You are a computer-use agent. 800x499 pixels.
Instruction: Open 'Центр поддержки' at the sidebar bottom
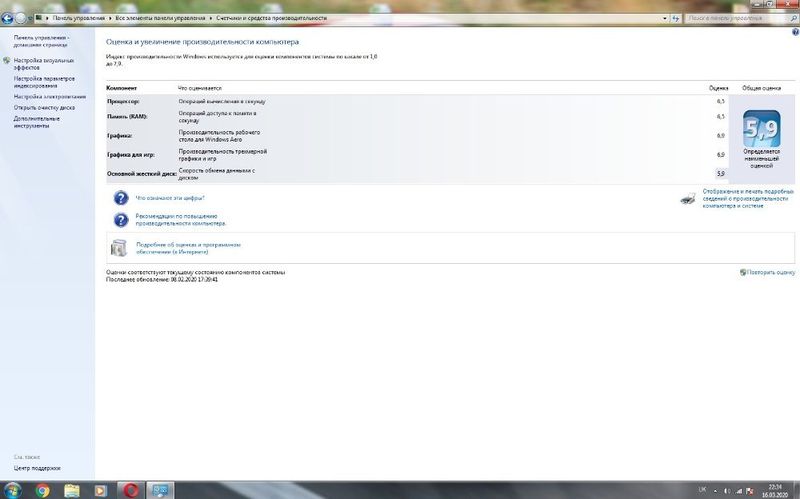click(x=36, y=467)
